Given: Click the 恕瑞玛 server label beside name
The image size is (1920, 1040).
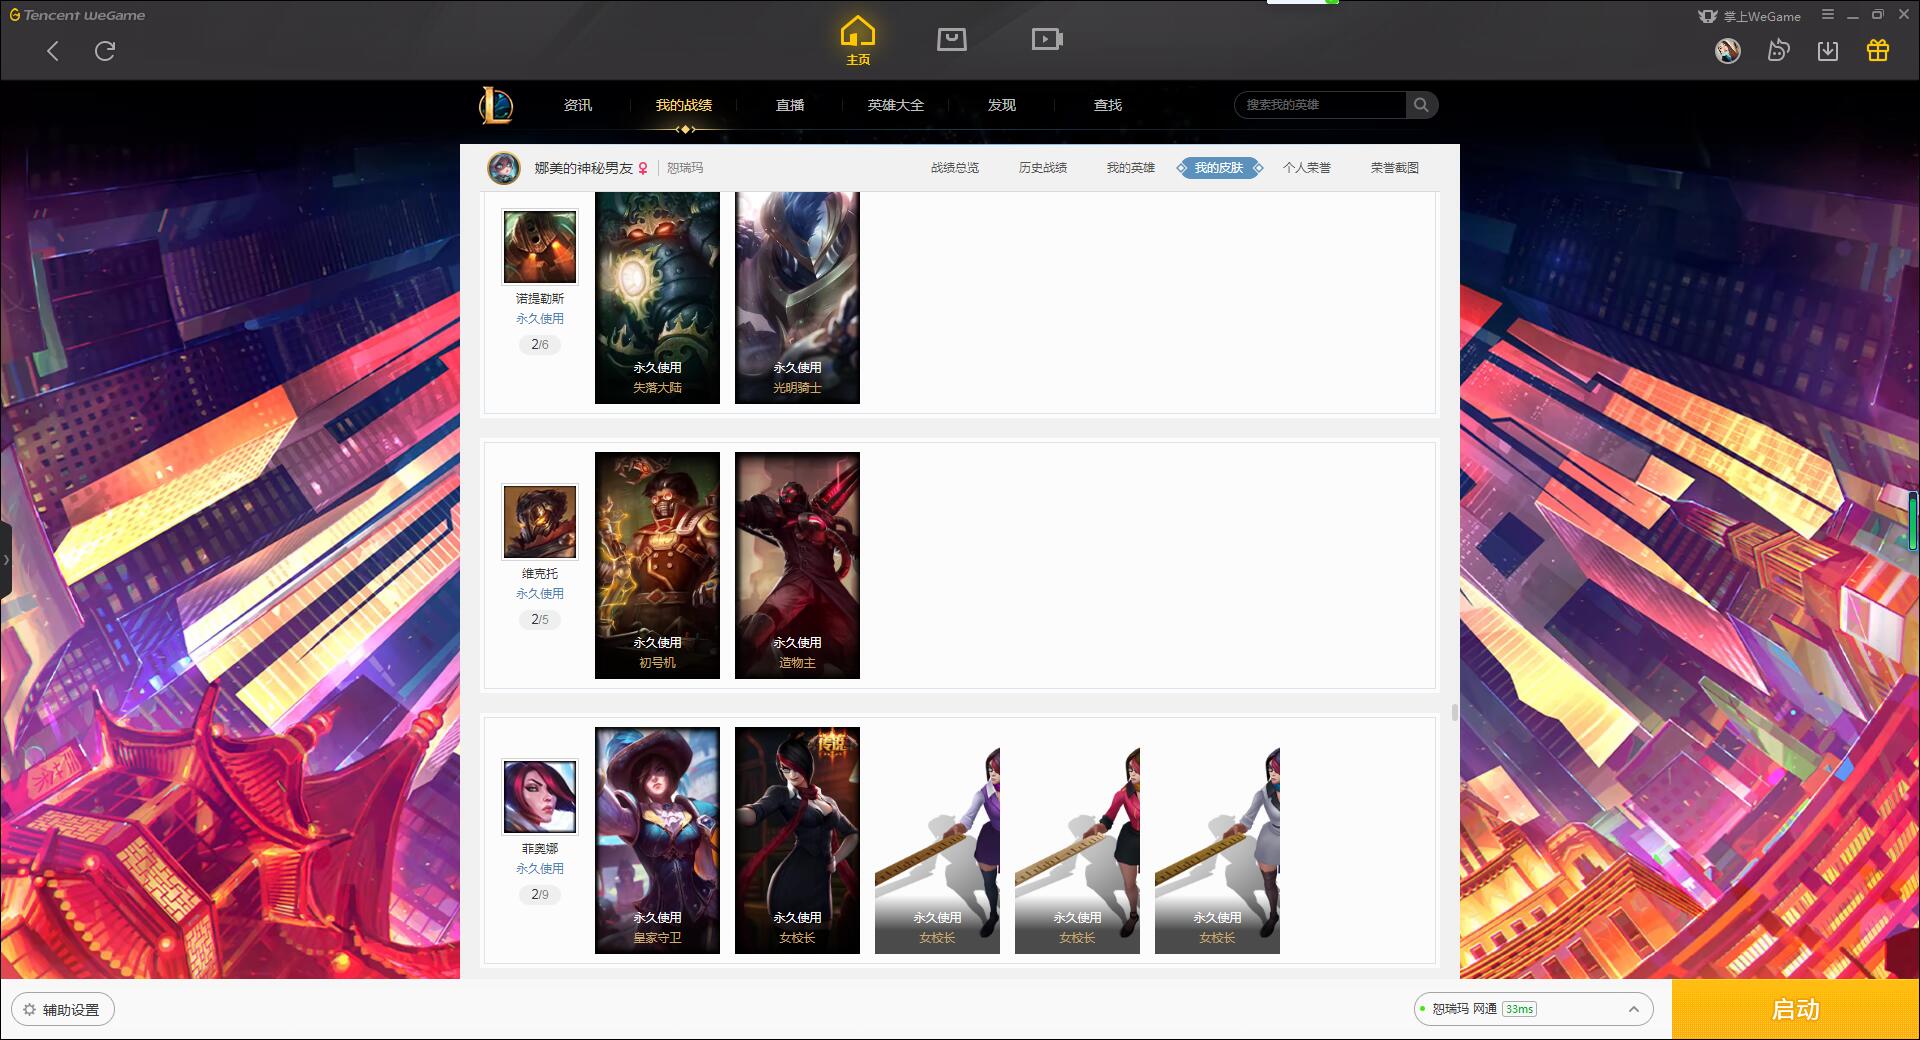Looking at the screenshot, I should (685, 168).
